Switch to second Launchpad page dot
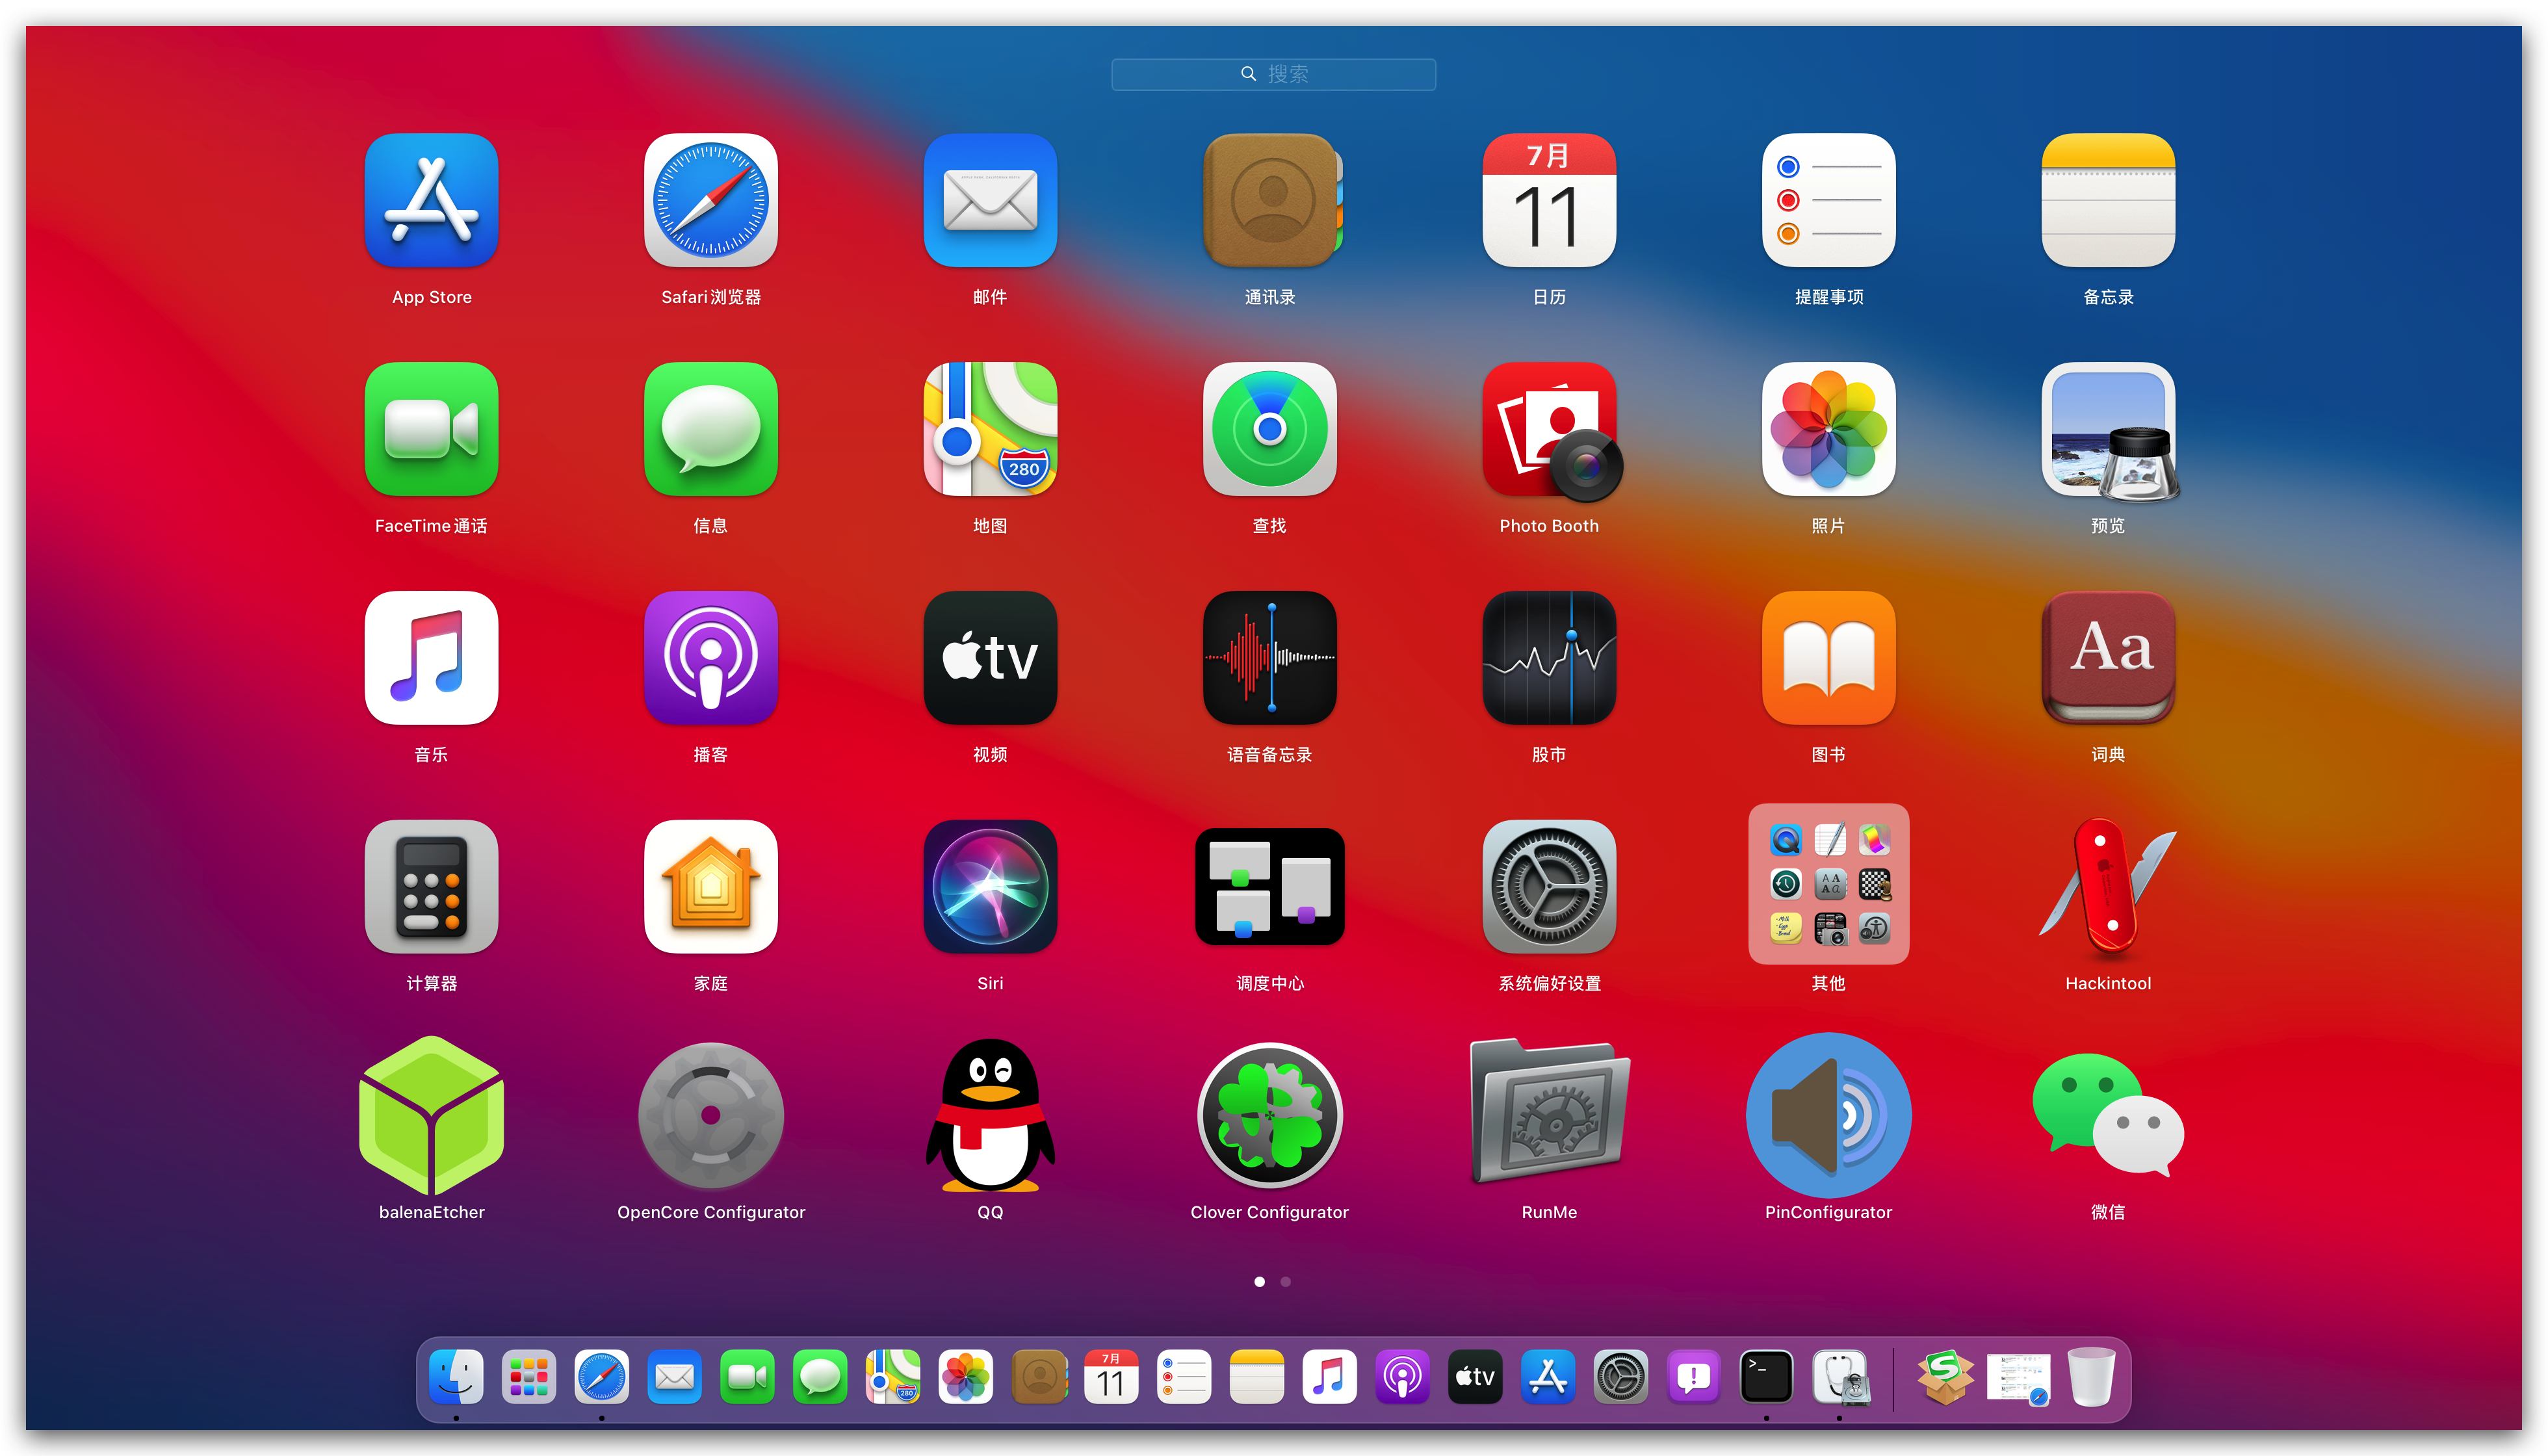Viewport: 2548px width, 1456px height. click(x=1286, y=1281)
